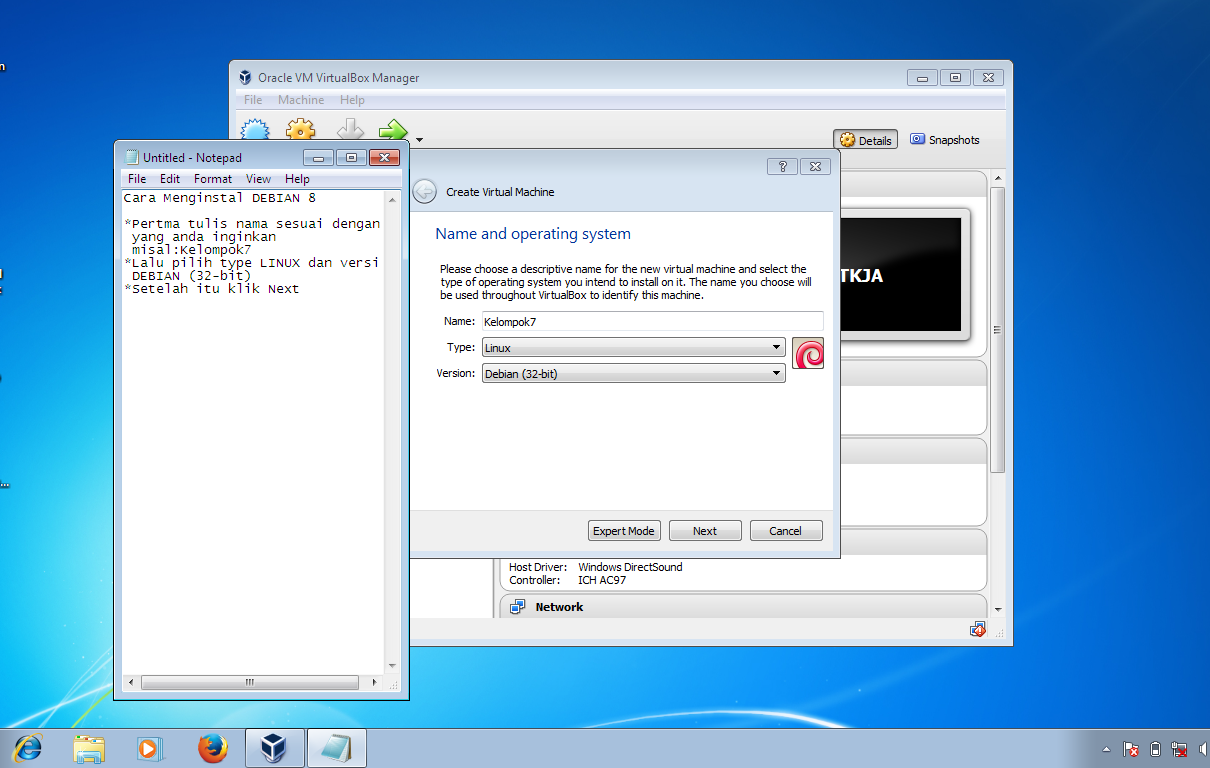Minimize the Notepad window

coord(319,157)
